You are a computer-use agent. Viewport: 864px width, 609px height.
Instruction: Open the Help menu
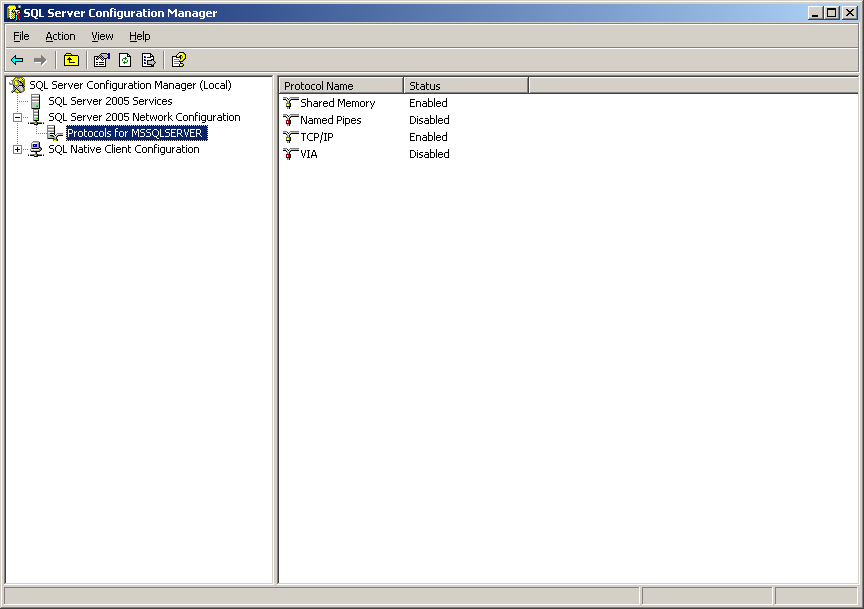tap(139, 36)
